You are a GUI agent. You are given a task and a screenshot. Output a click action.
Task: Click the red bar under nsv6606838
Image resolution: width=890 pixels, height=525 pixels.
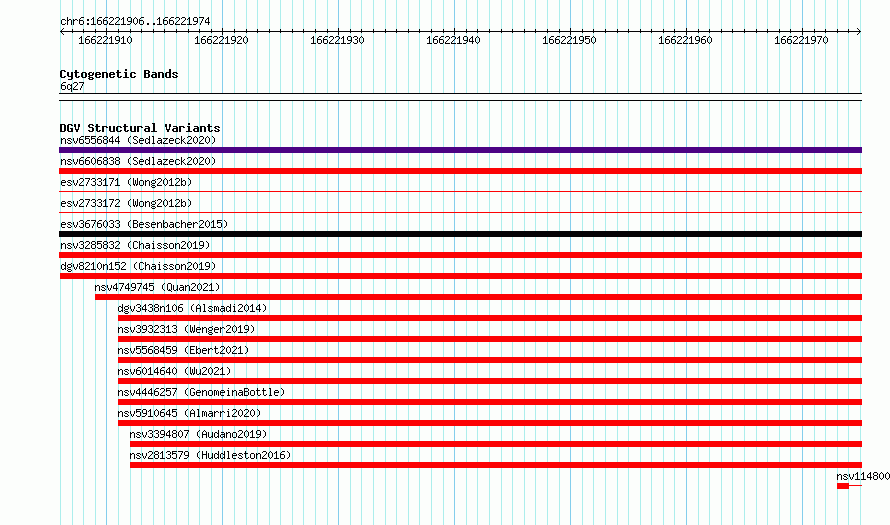coord(460,171)
